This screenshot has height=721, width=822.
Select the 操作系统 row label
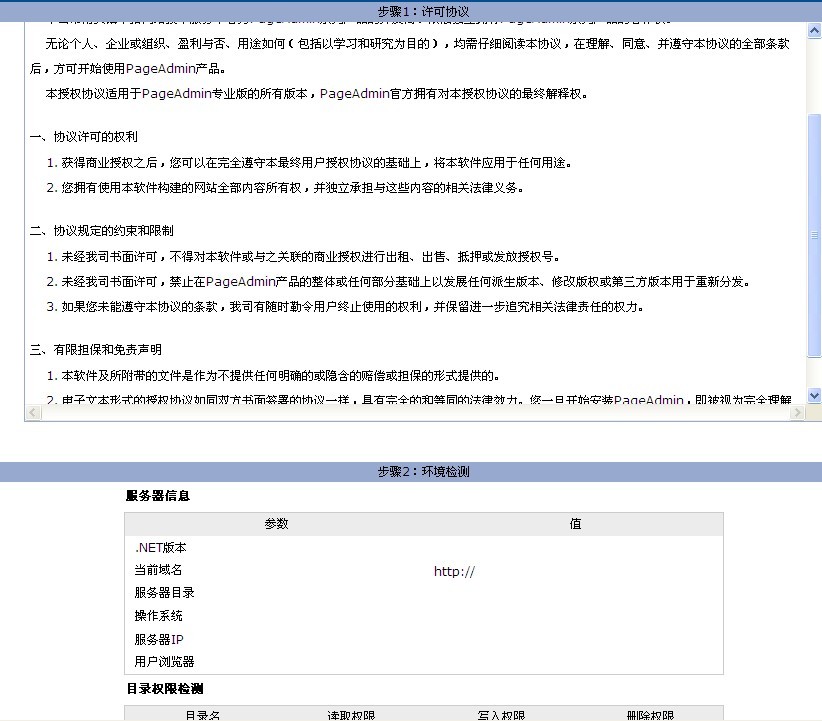click(158, 616)
